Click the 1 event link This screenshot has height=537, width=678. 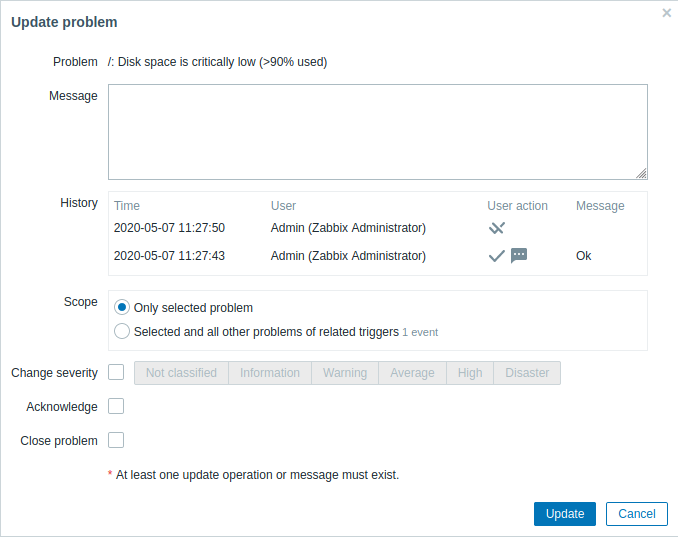tap(420, 332)
